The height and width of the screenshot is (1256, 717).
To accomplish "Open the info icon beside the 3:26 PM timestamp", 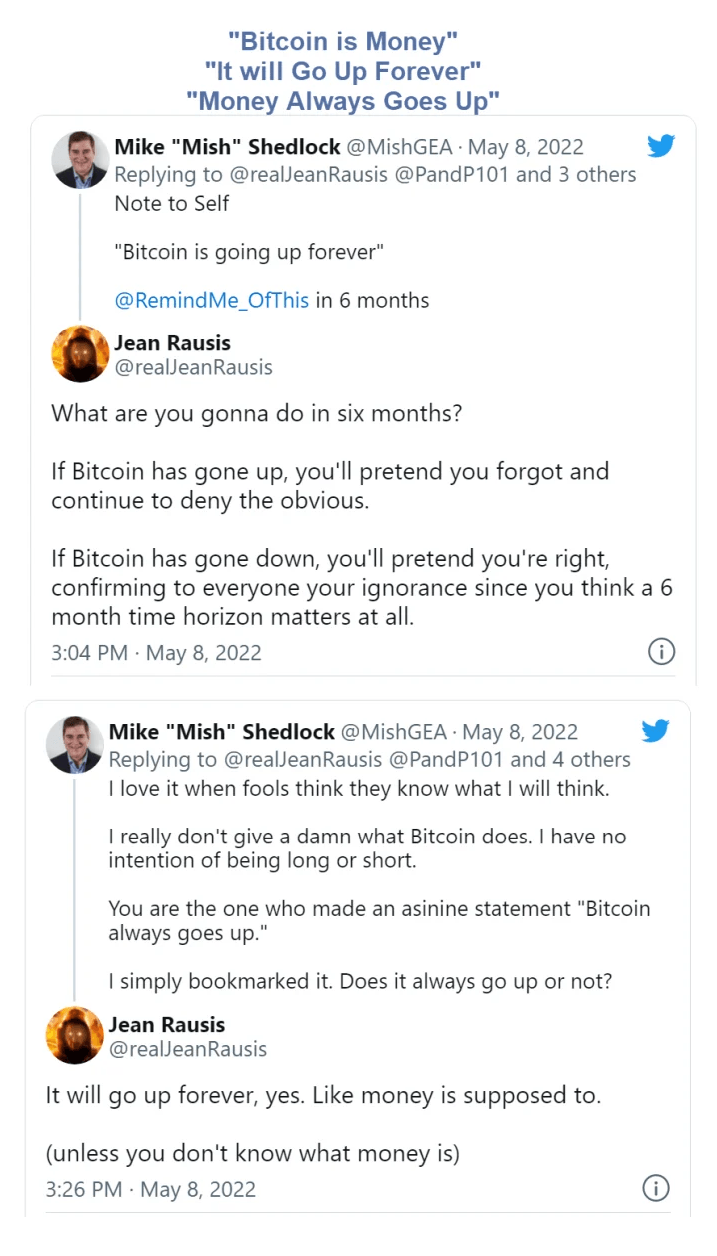I will pos(655,1188).
